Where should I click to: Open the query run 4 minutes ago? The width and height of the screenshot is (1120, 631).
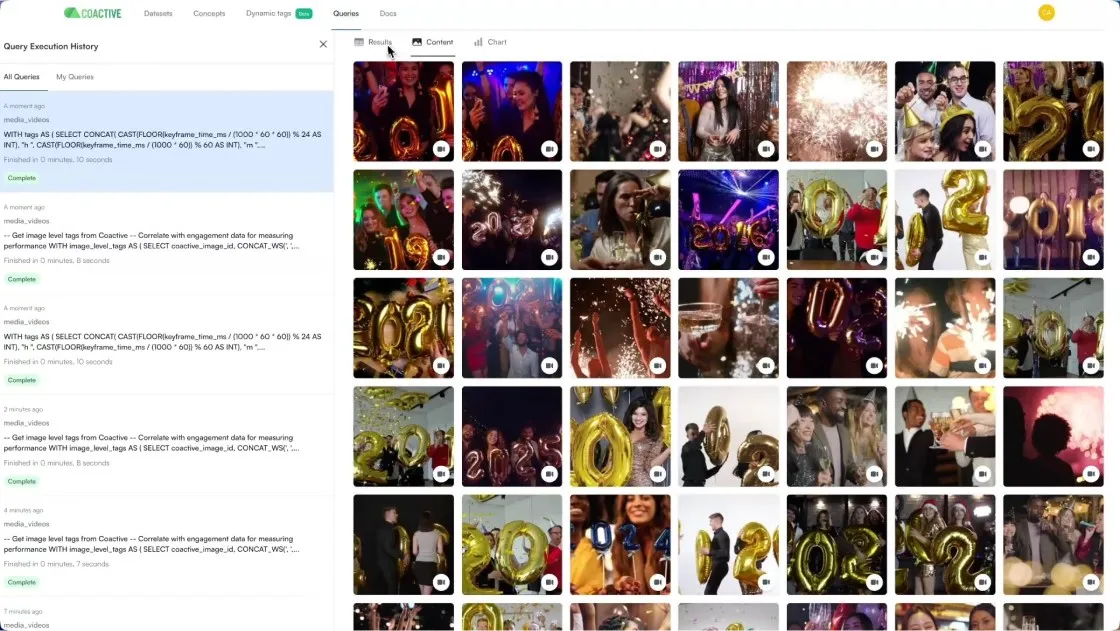click(x=166, y=546)
